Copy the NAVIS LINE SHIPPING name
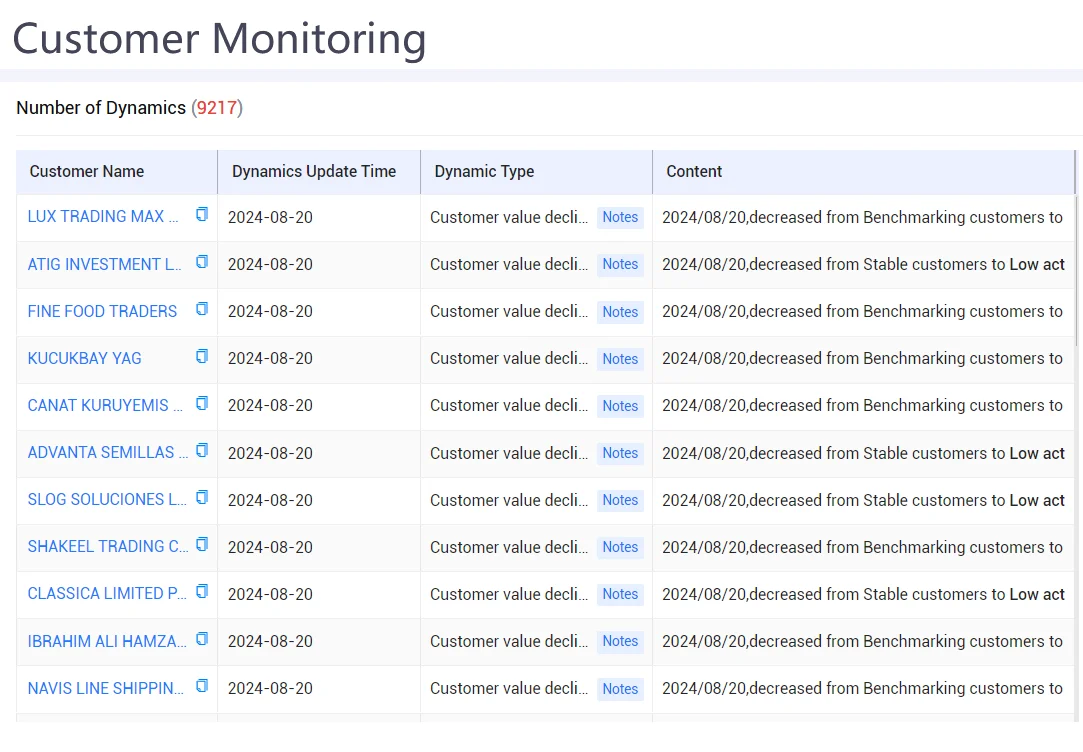This screenshot has width=1083, height=752. pyautogui.click(x=202, y=686)
